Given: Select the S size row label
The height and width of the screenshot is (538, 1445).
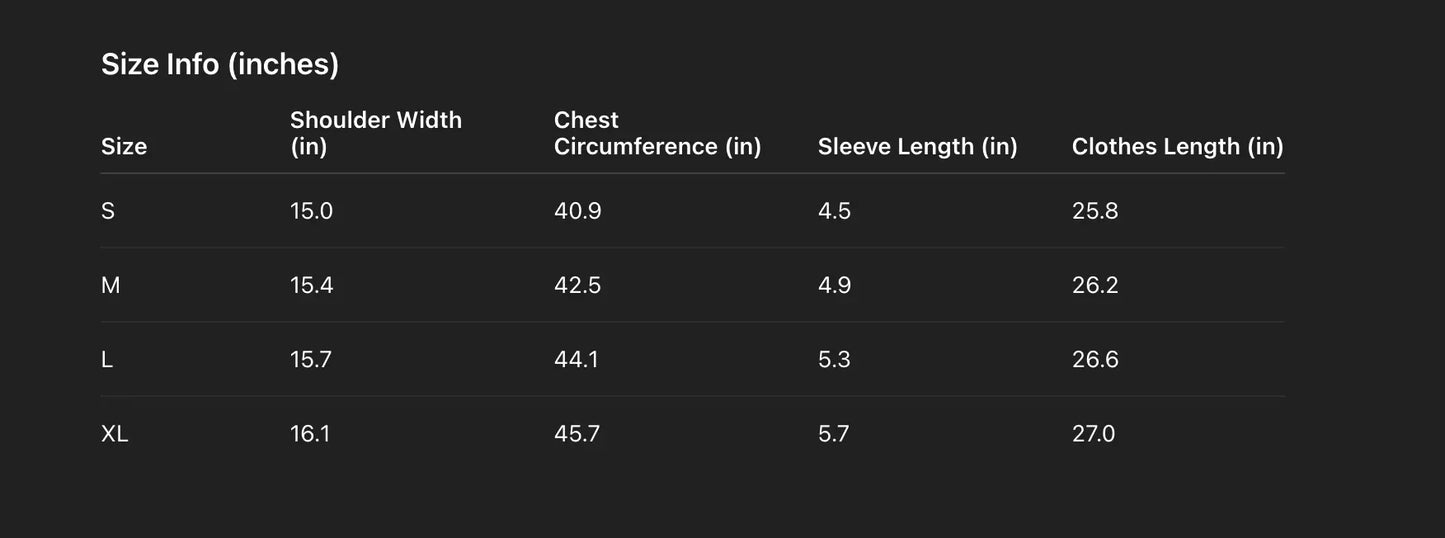Looking at the screenshot, I should (x=108, y=211).
